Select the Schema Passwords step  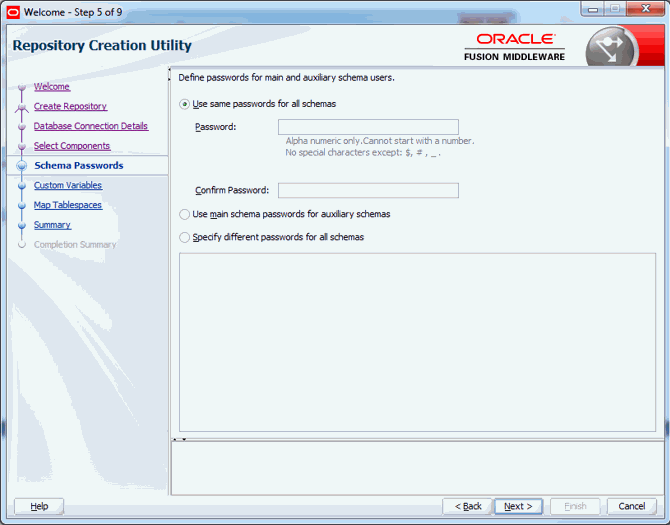[79, 165]
